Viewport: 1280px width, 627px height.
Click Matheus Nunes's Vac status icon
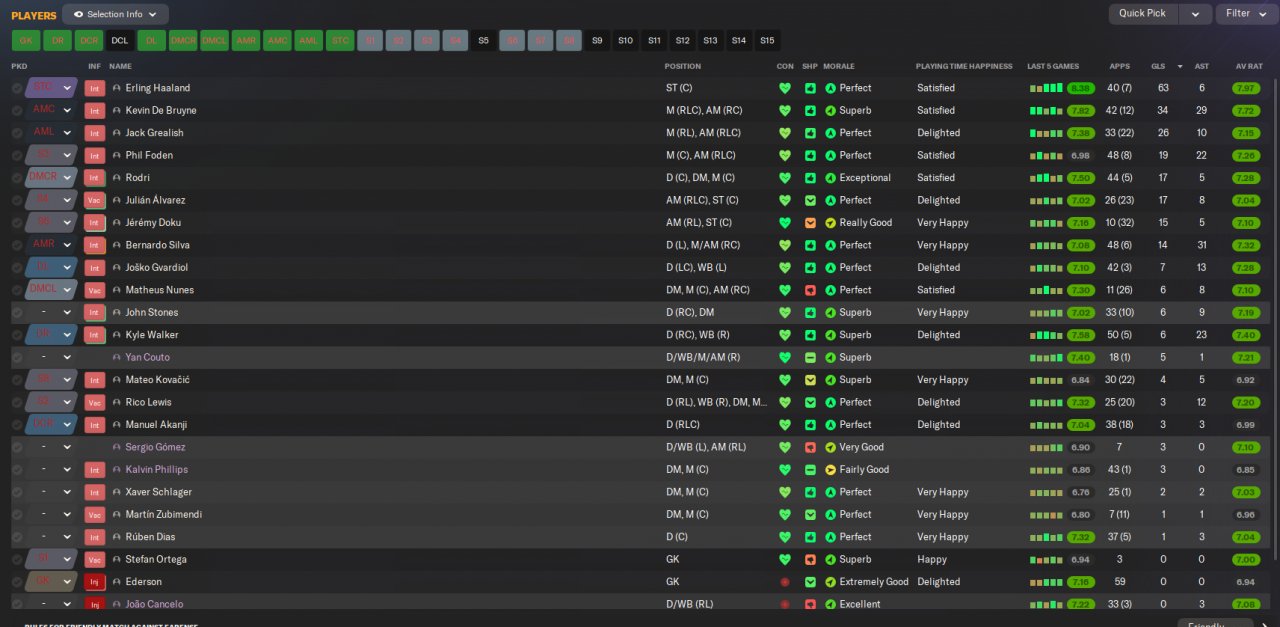[x=95, y=290]
